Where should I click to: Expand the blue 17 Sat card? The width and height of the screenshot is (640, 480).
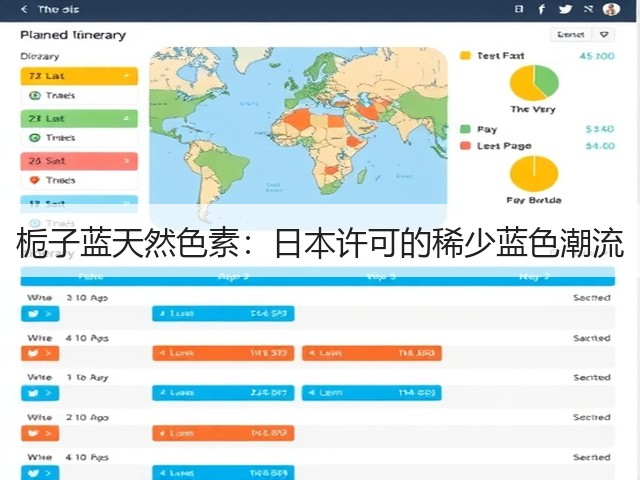tap(79, 203)
